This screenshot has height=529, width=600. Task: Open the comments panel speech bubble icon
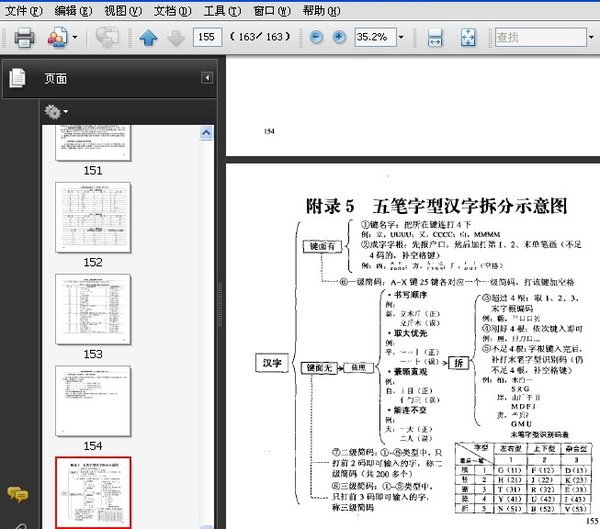tap(17, 494)
